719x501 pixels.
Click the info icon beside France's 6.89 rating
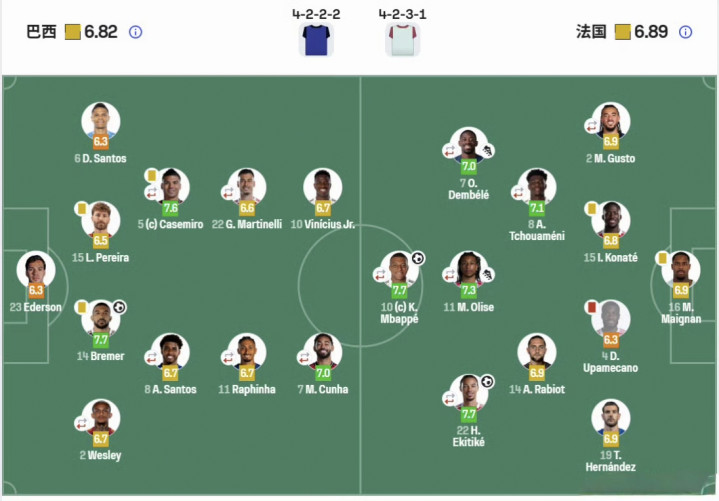pyautogui.click(x=685, y=32)
